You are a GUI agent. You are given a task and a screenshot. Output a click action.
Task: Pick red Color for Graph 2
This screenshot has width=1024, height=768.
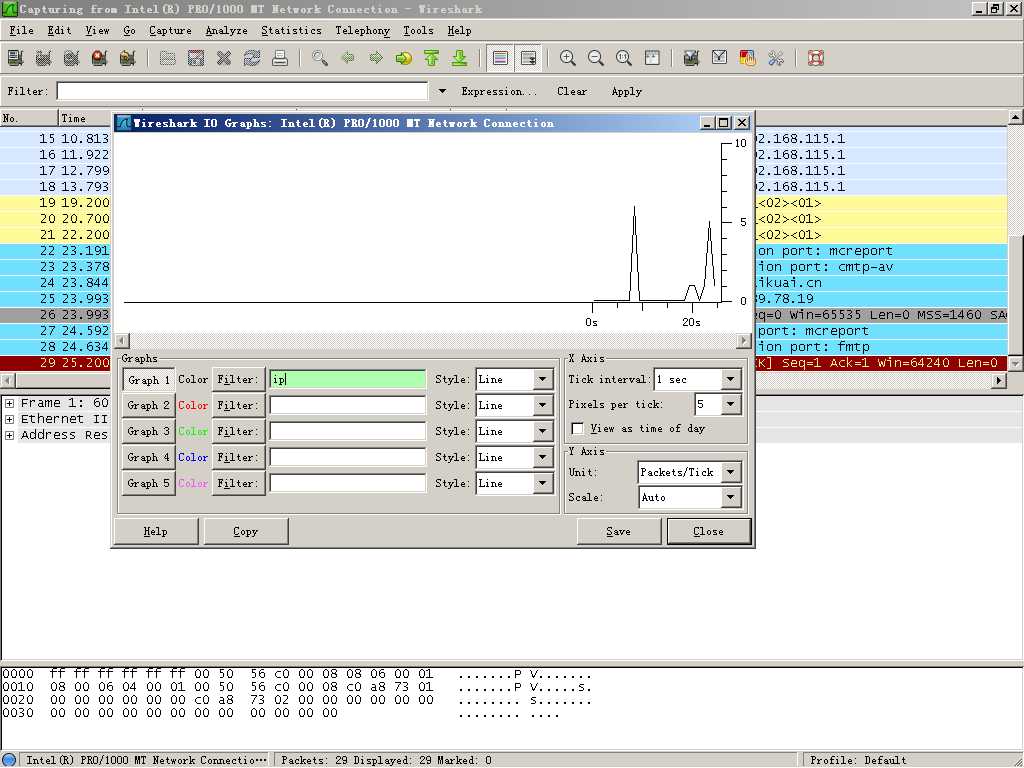[193, 406]
